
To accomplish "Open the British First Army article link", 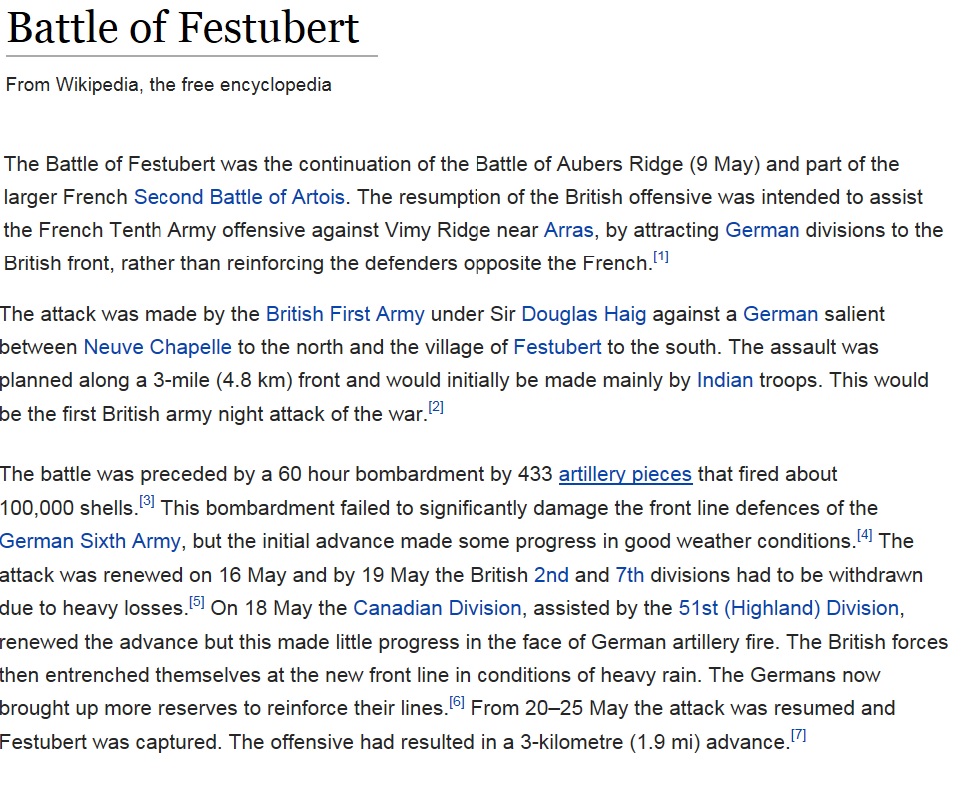I will coord(345,314).
